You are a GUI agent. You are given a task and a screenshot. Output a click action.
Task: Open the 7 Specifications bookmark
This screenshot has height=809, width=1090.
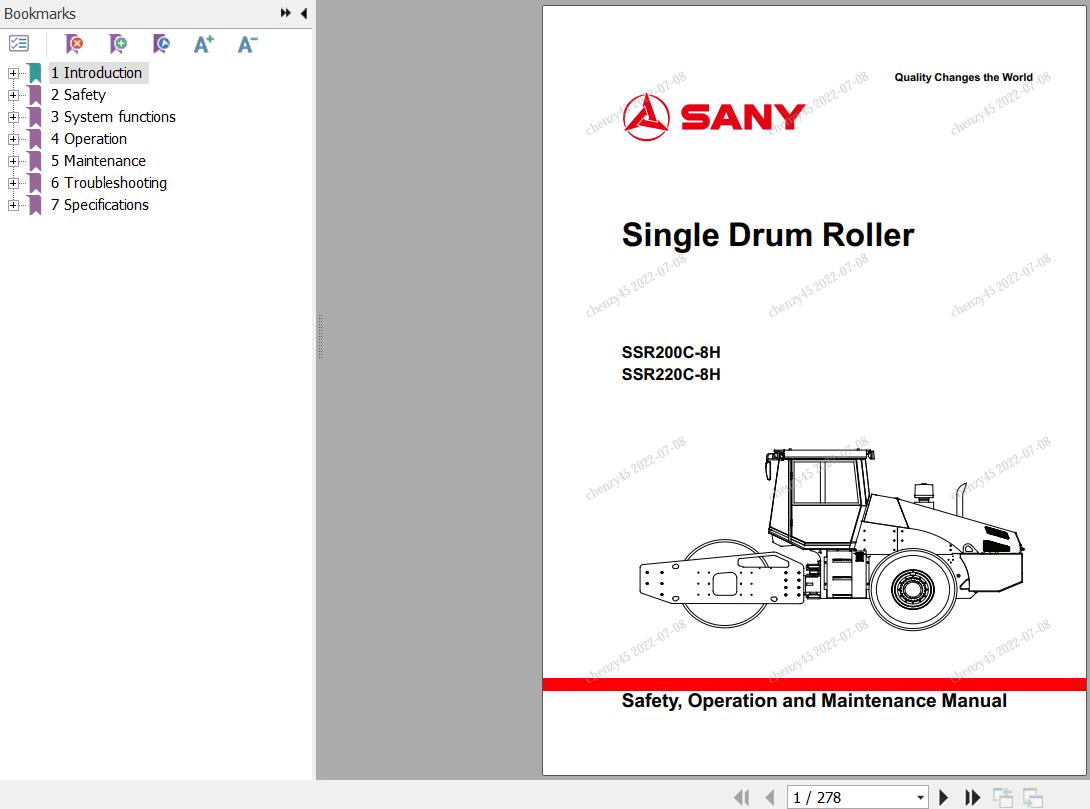(99, 205)
